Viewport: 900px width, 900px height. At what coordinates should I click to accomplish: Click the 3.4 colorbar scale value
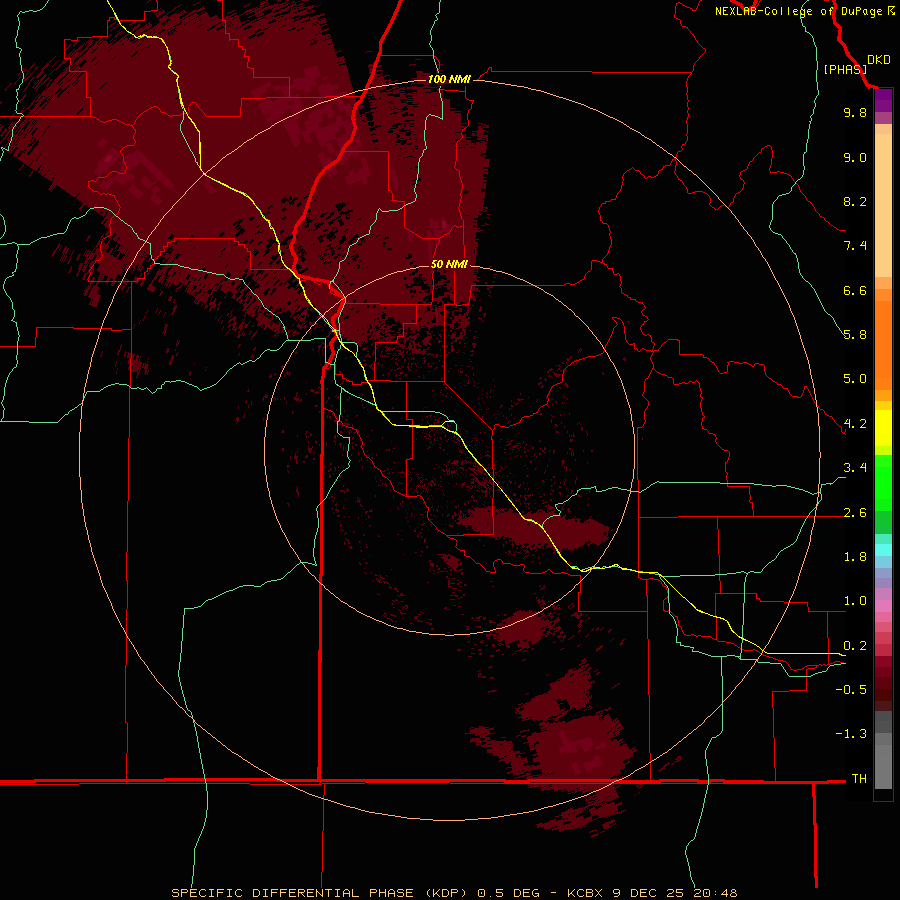pyautogui.click(x=855, y=468)
